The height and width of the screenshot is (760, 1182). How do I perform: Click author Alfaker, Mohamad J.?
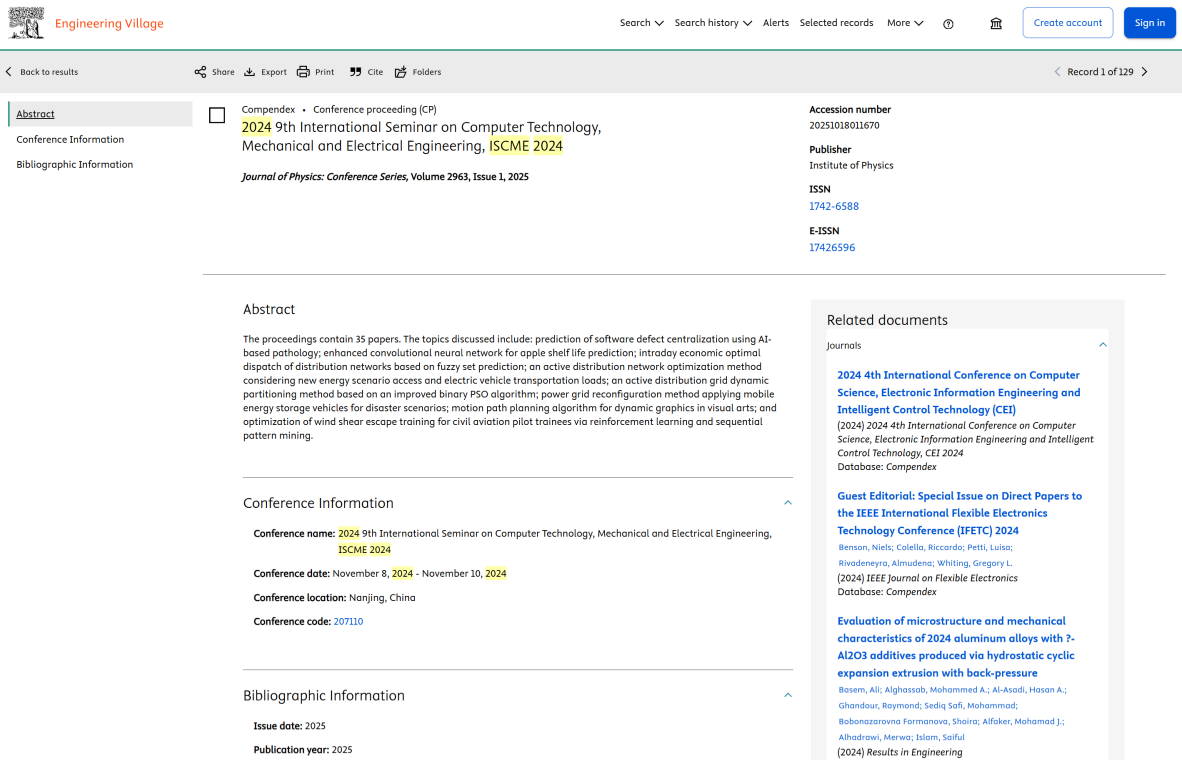tap(1021, 722)
